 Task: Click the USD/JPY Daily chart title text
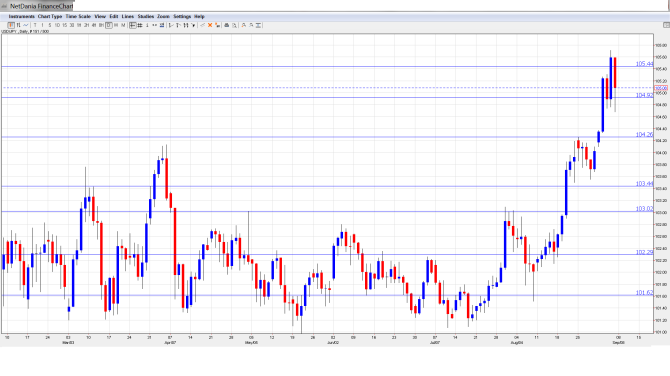25,32
